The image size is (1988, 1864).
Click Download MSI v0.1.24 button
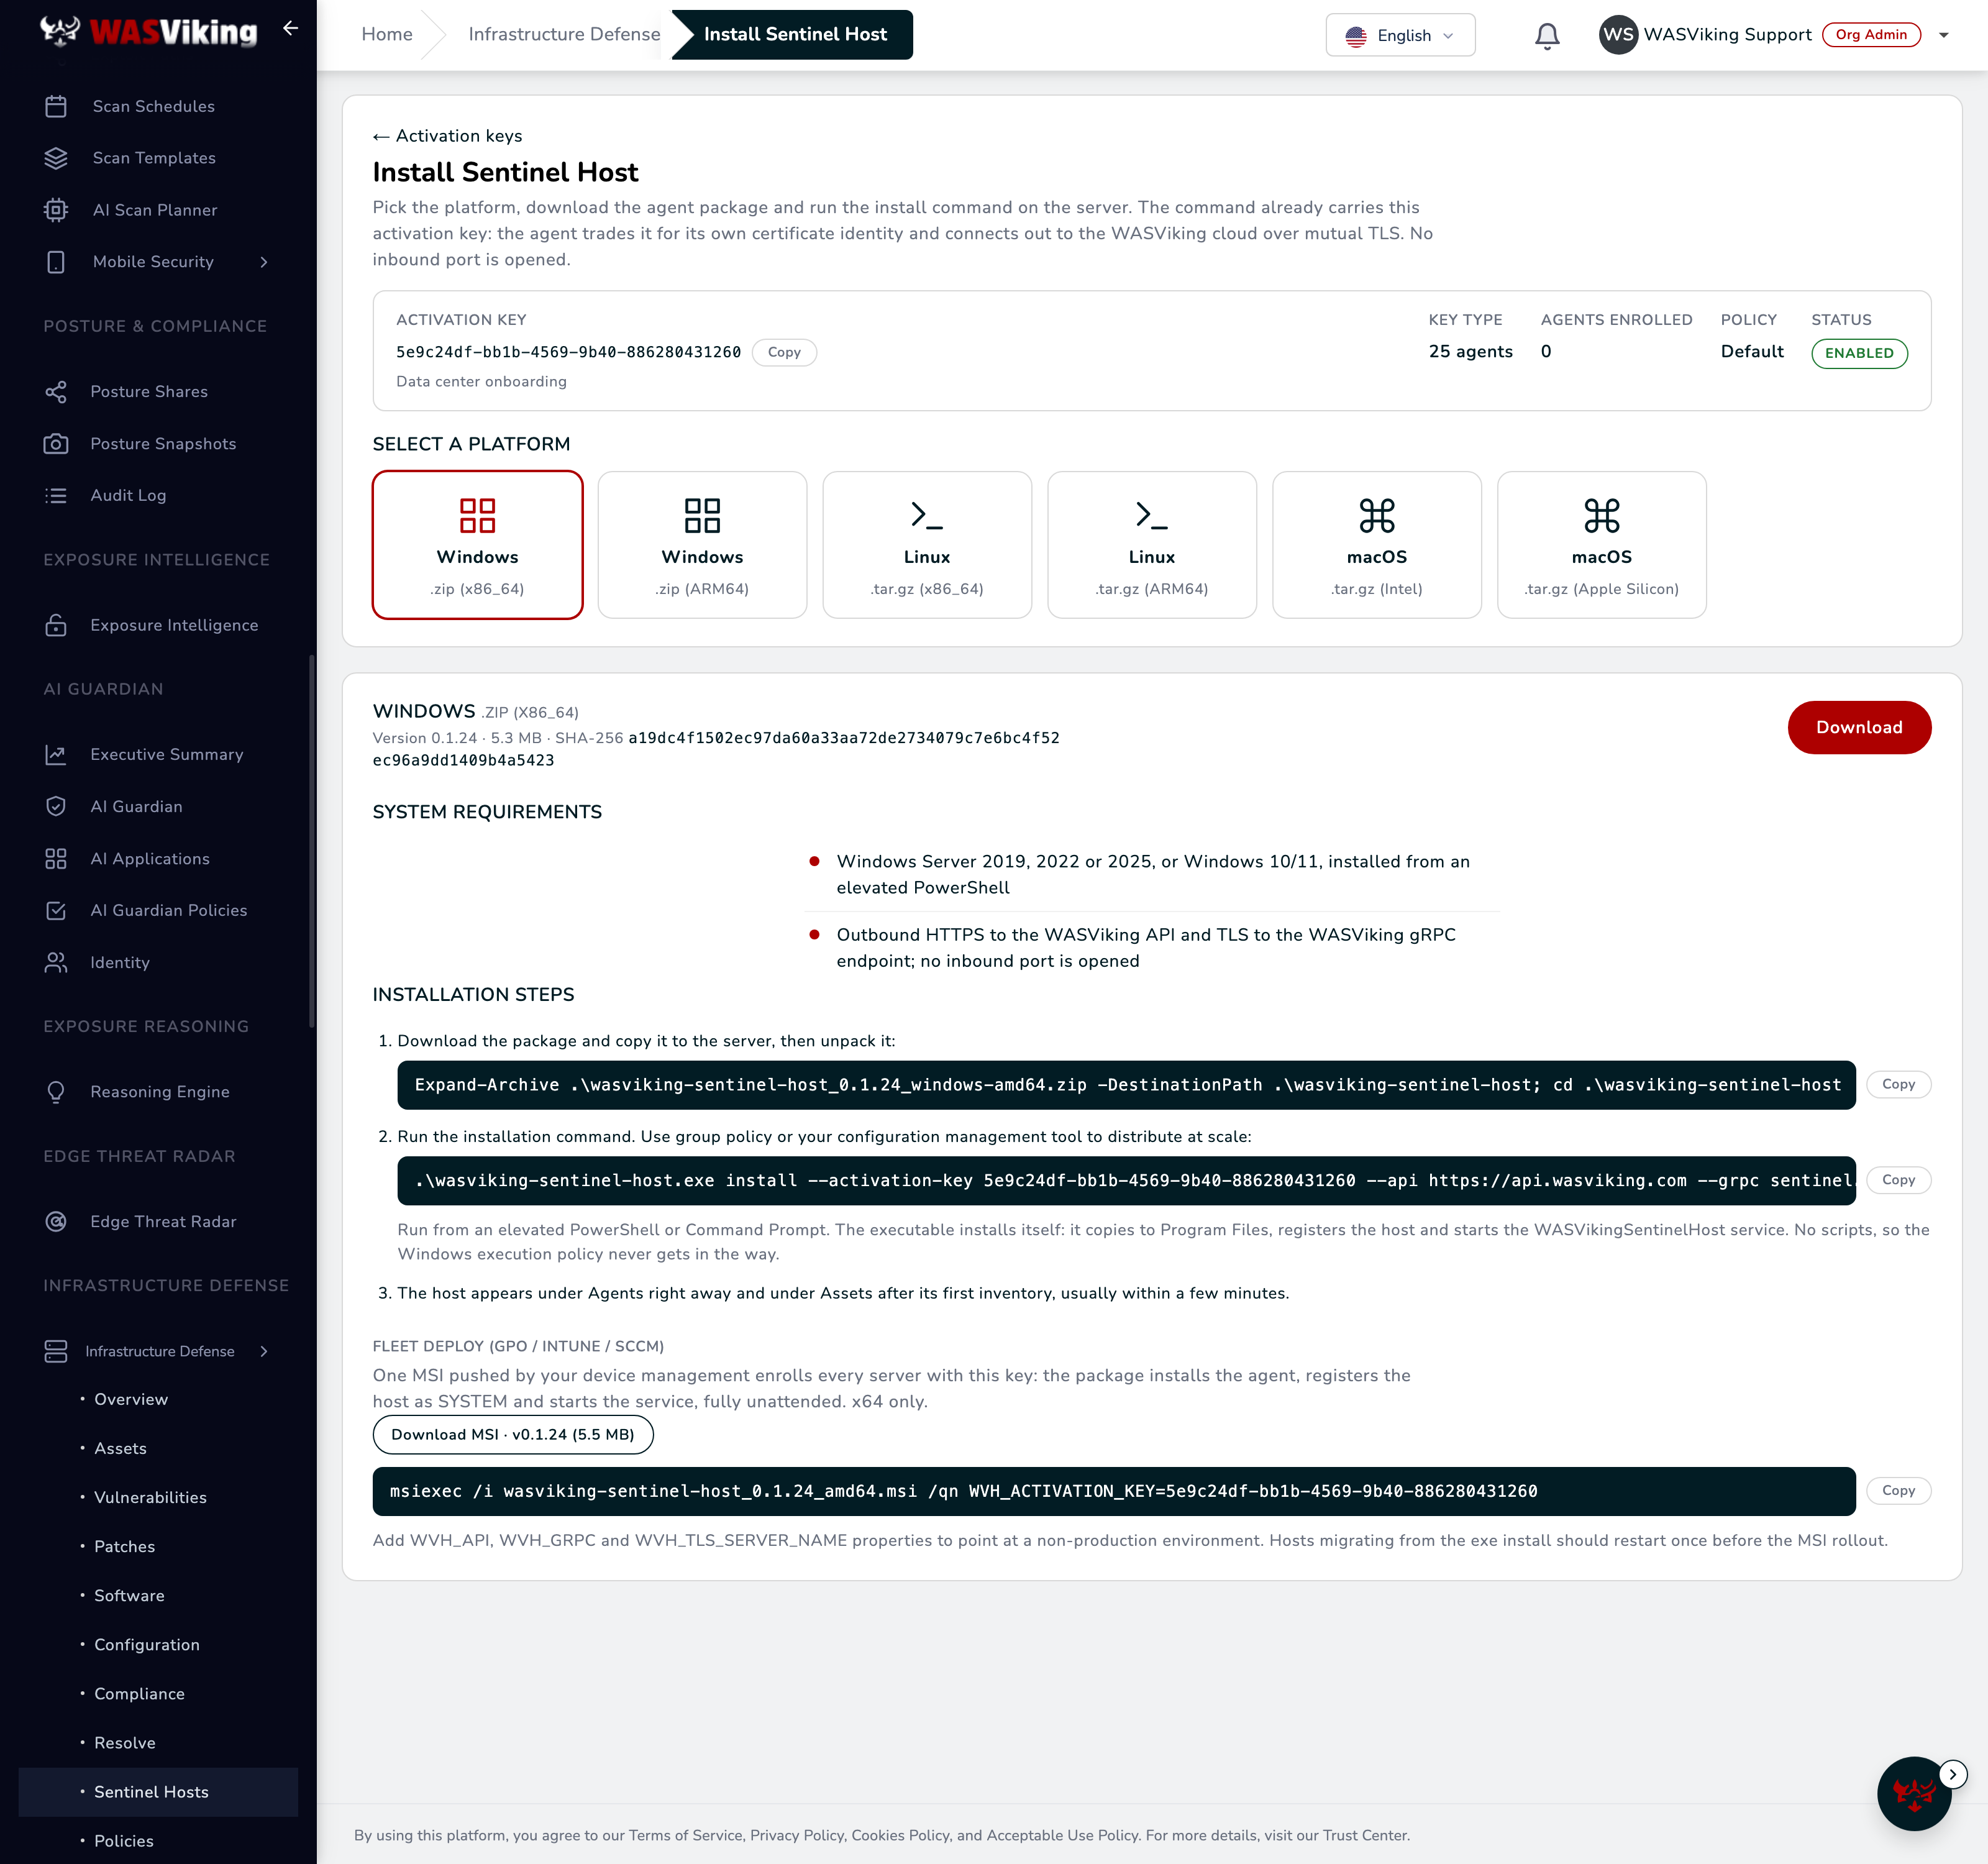[513, 1435]
